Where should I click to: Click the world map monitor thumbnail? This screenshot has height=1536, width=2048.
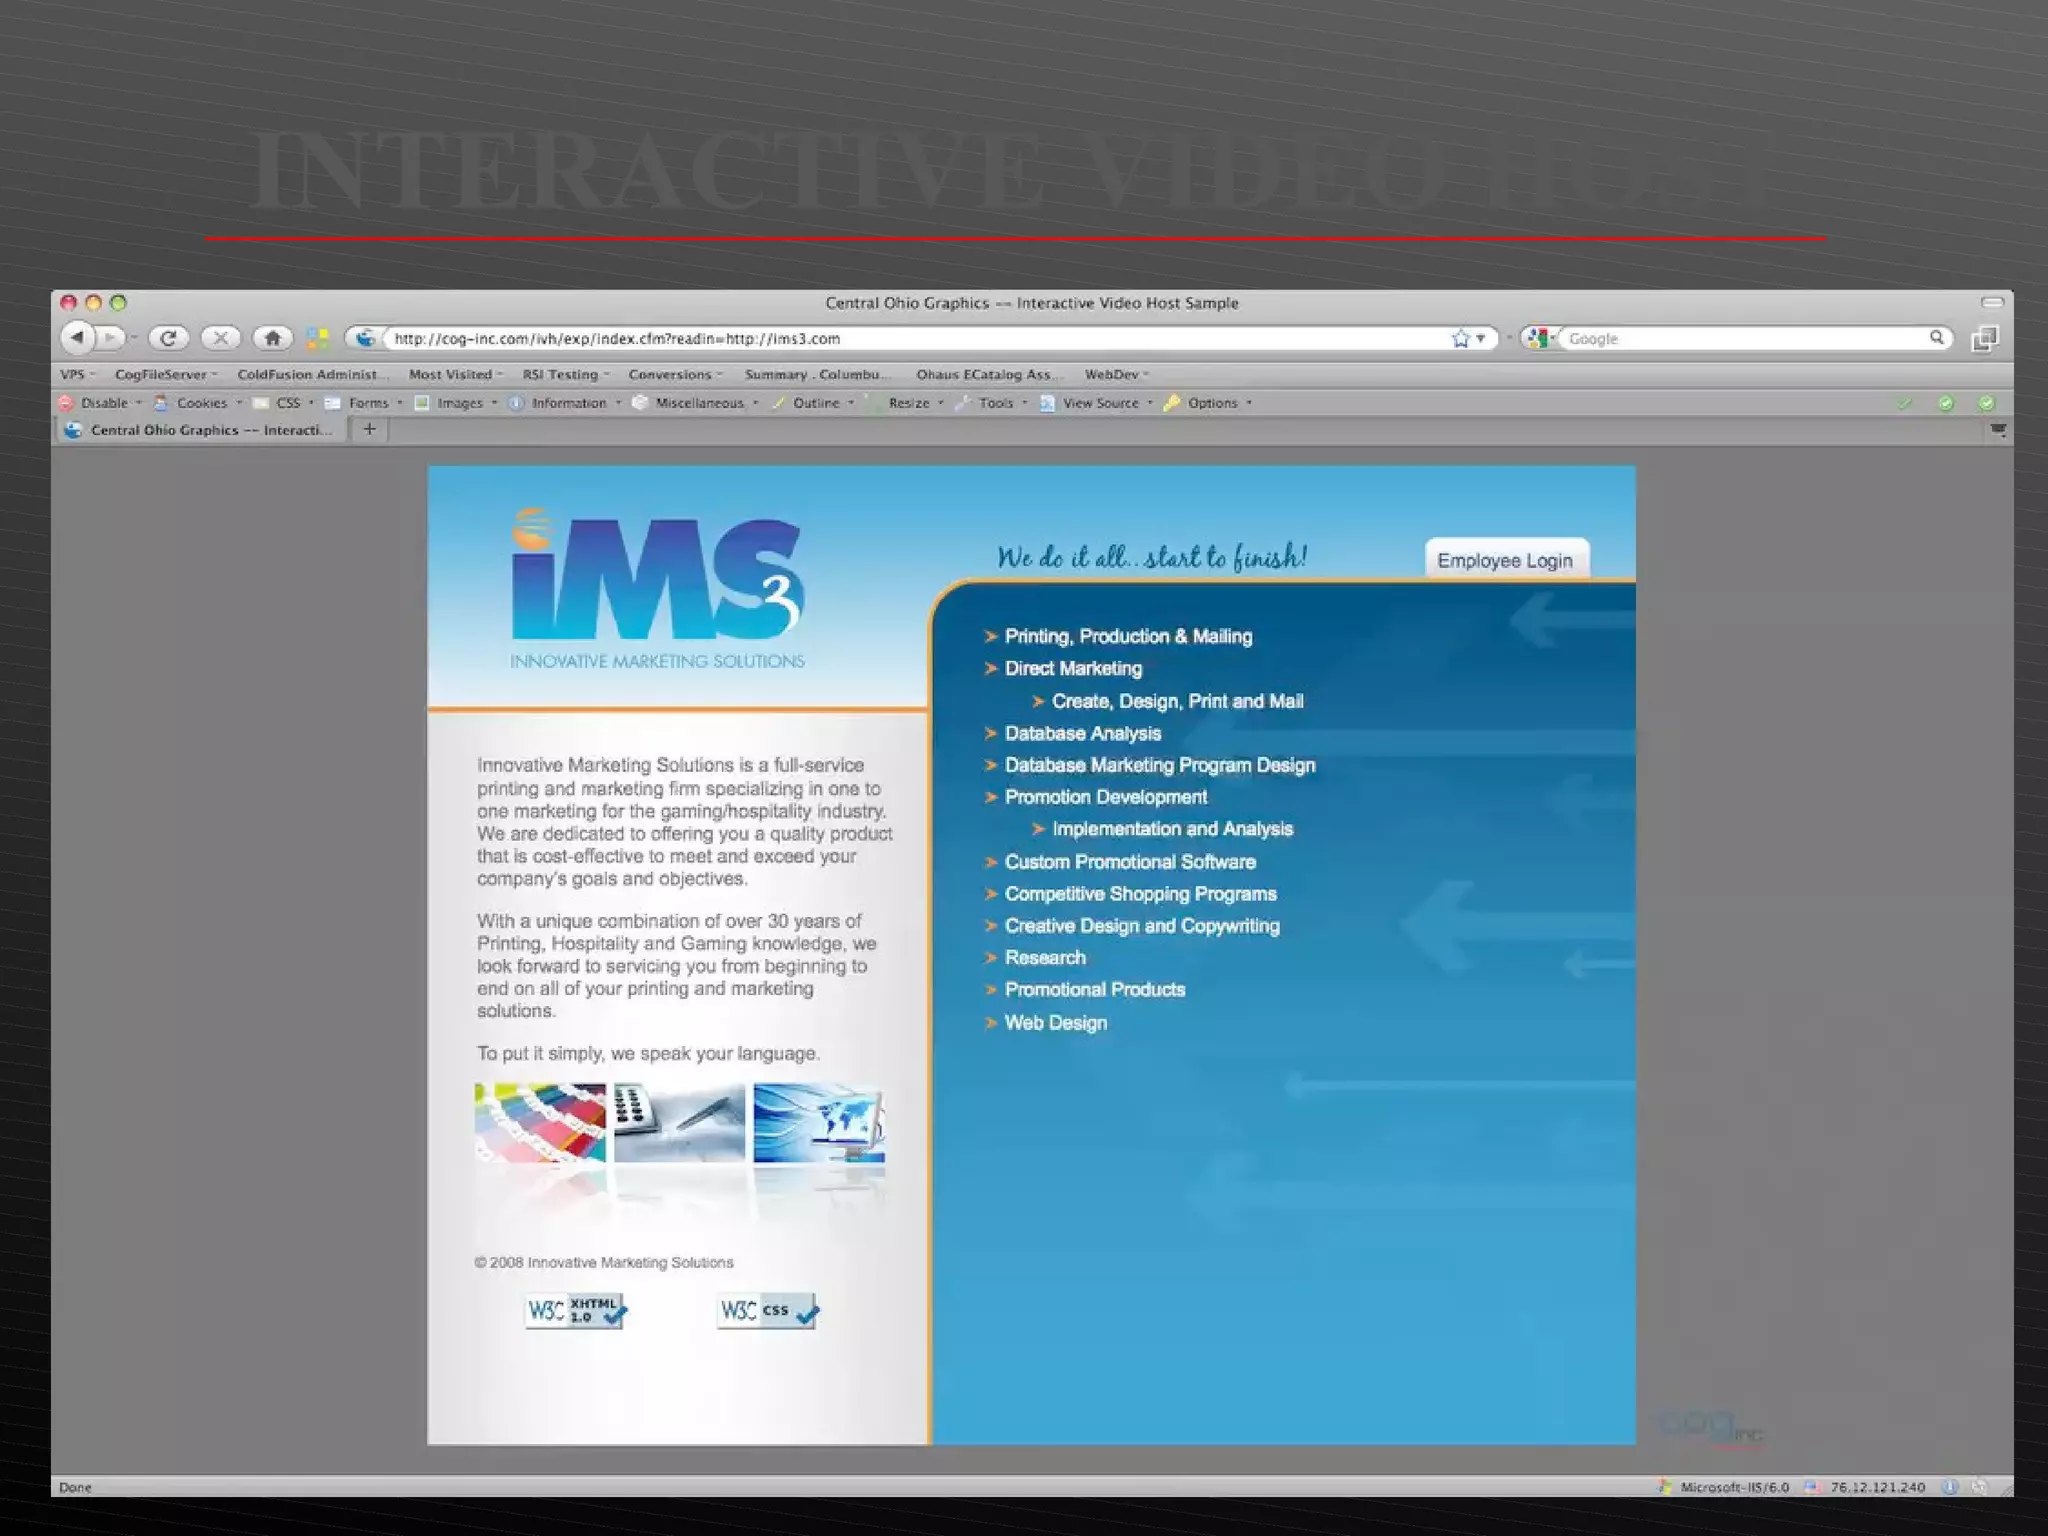pyautogui.click(x=819, y=1123)
